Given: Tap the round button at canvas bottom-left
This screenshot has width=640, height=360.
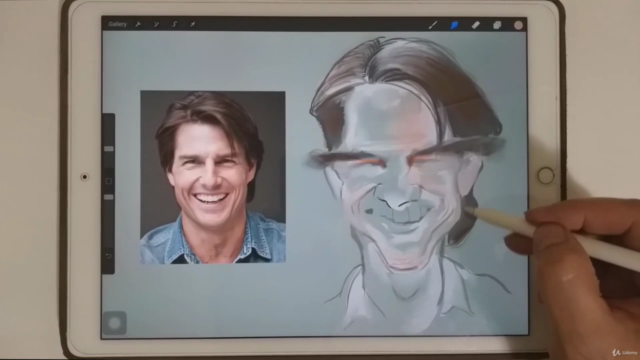Looking at the screenshot, I should (x=115, y=323).
